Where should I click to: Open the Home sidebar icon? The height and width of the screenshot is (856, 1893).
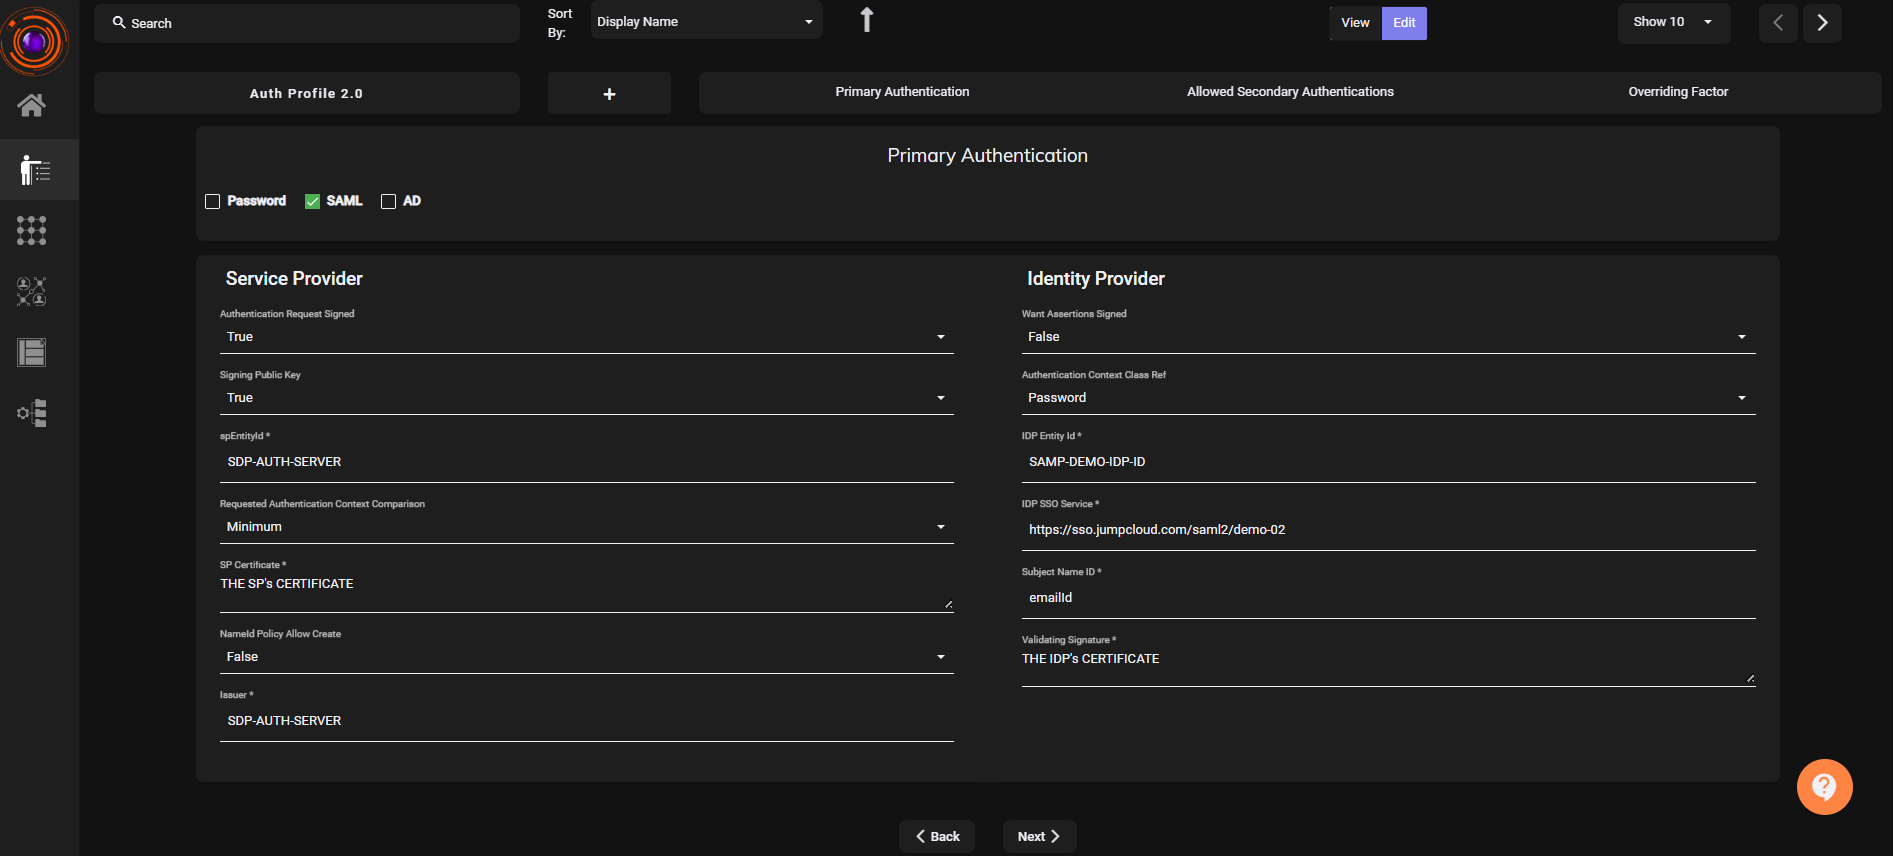pyautogui.click(x=32, y=105)
